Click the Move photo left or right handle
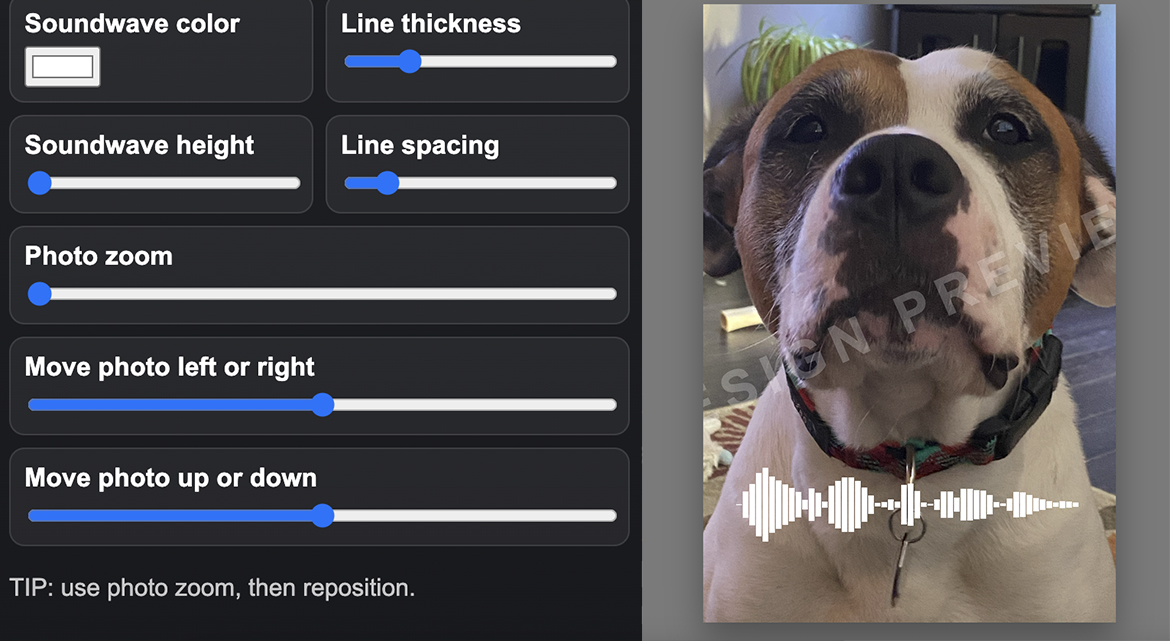 pos(322,404)
